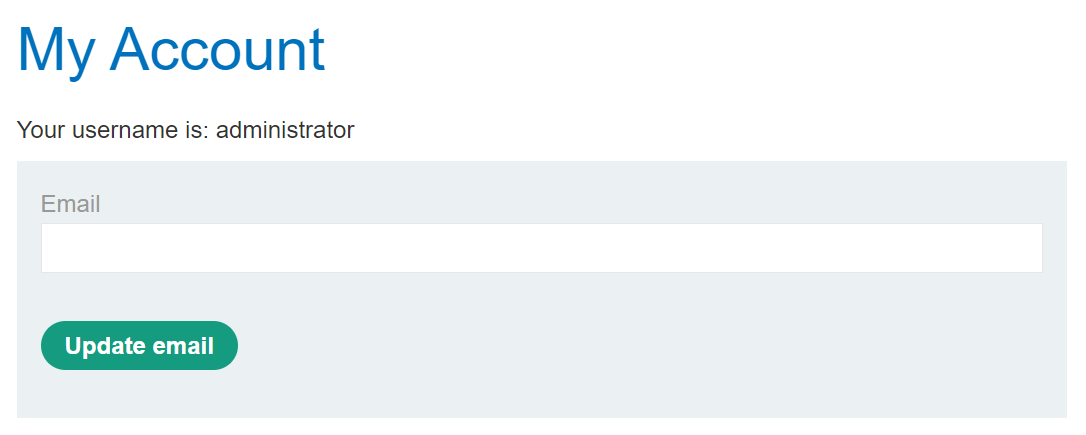Viewport: 1086px width, 435px height.
Task: Select the white text box under Email
Action: [541, 248]
